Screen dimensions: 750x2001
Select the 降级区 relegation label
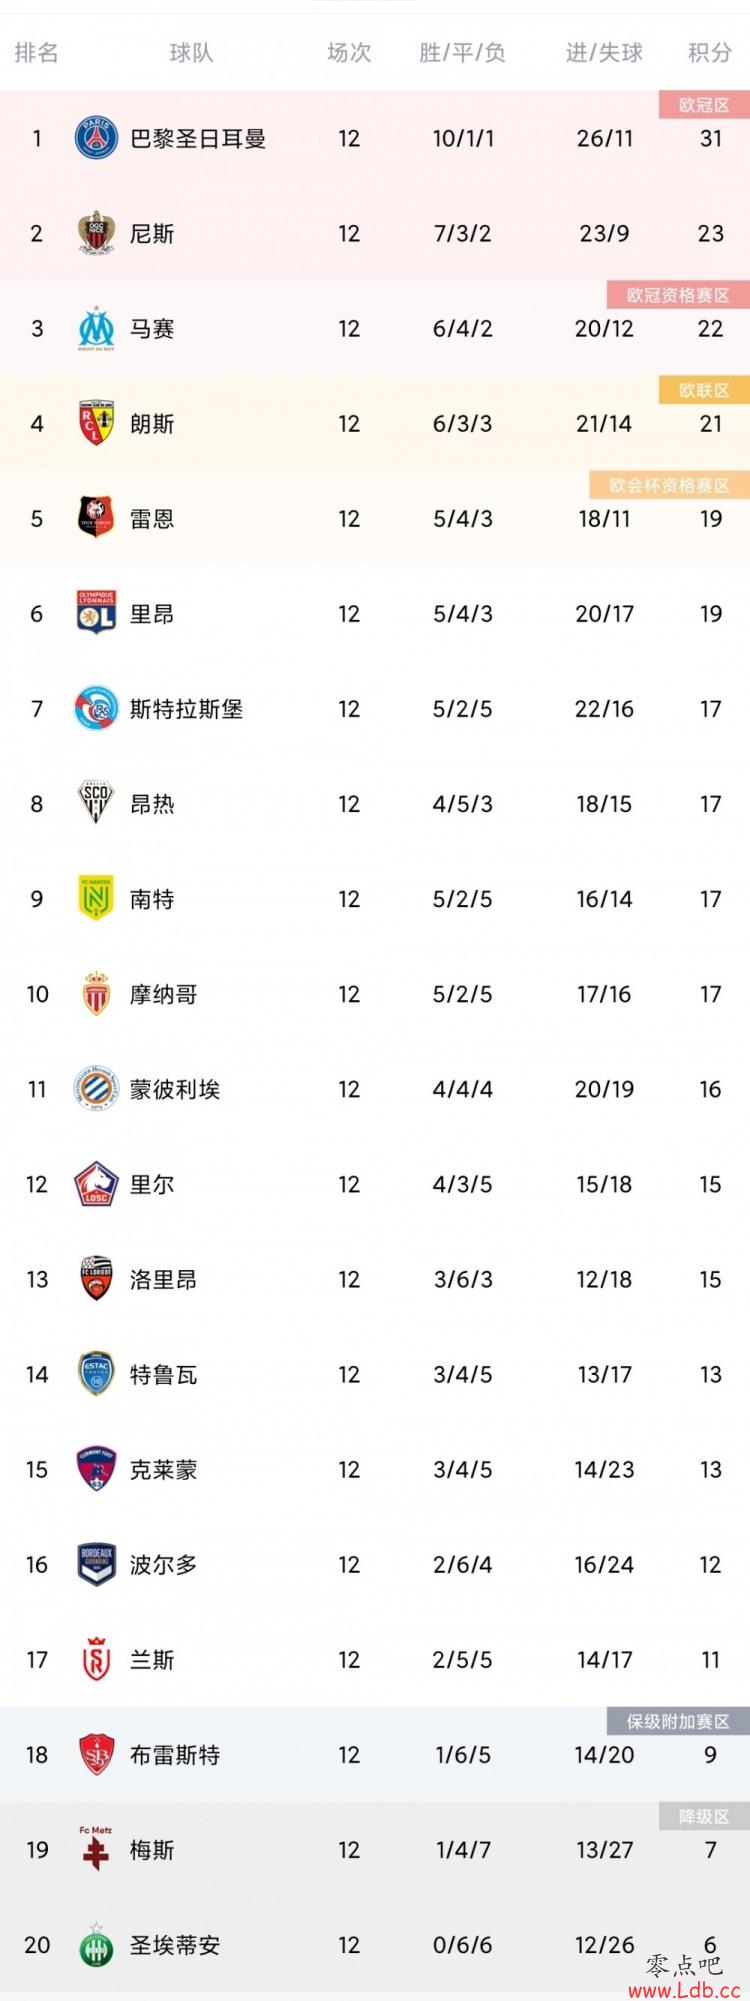[x=704, y=1816]
